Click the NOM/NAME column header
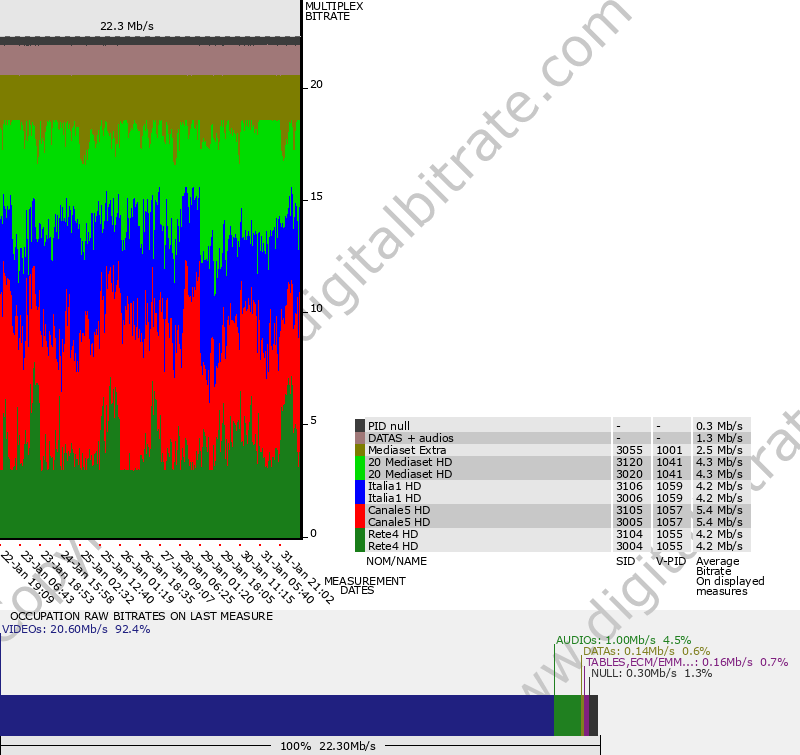The image size is (800, 755). click(x=396, y=561)
